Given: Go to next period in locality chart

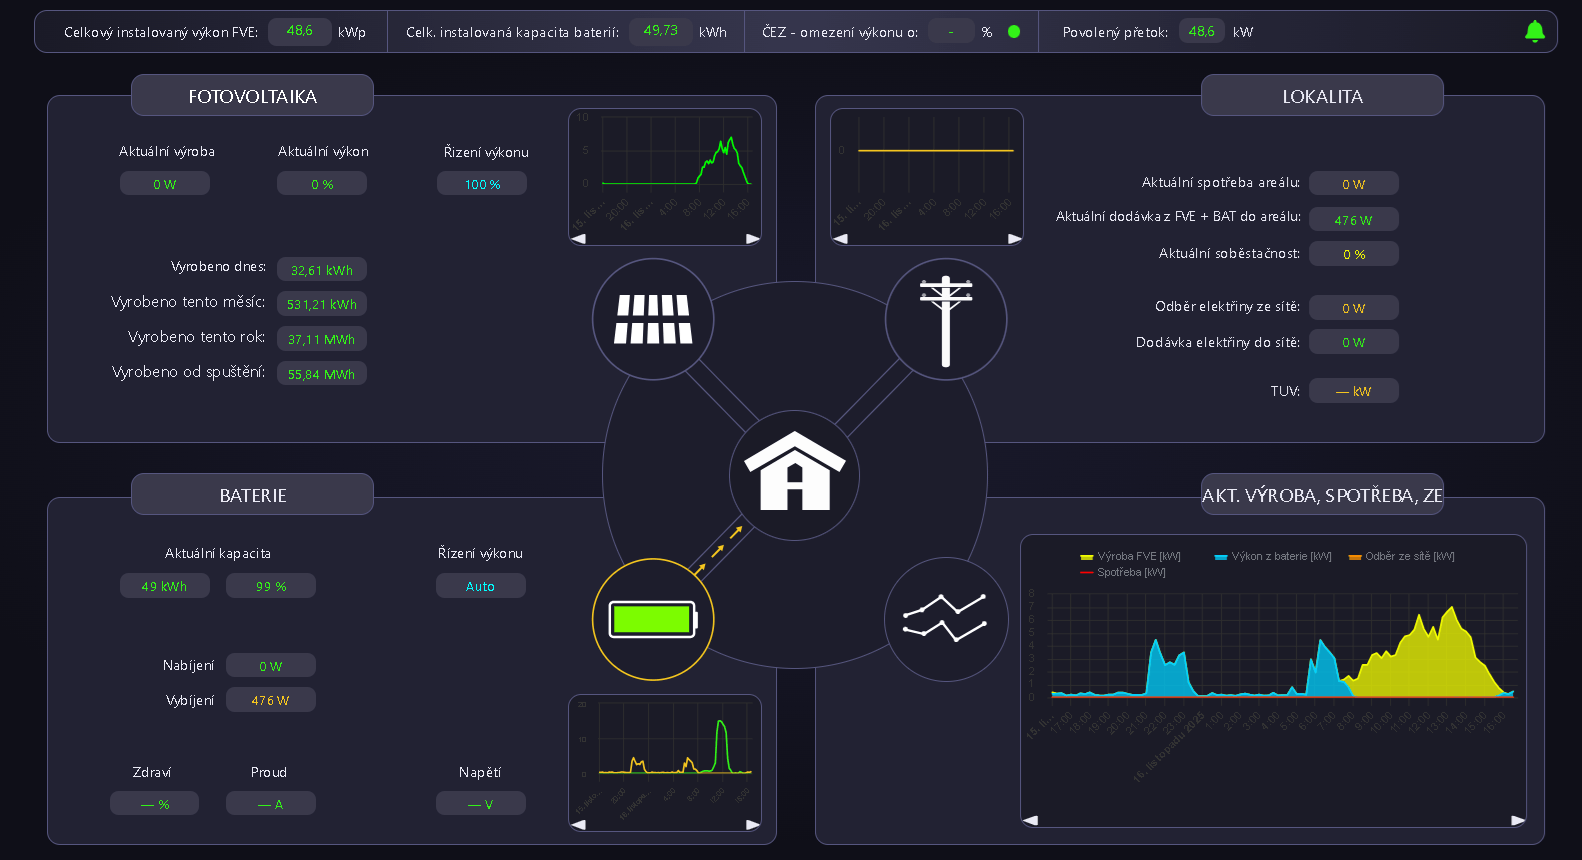Looking at the screenshot, I should pos(1015,238).
